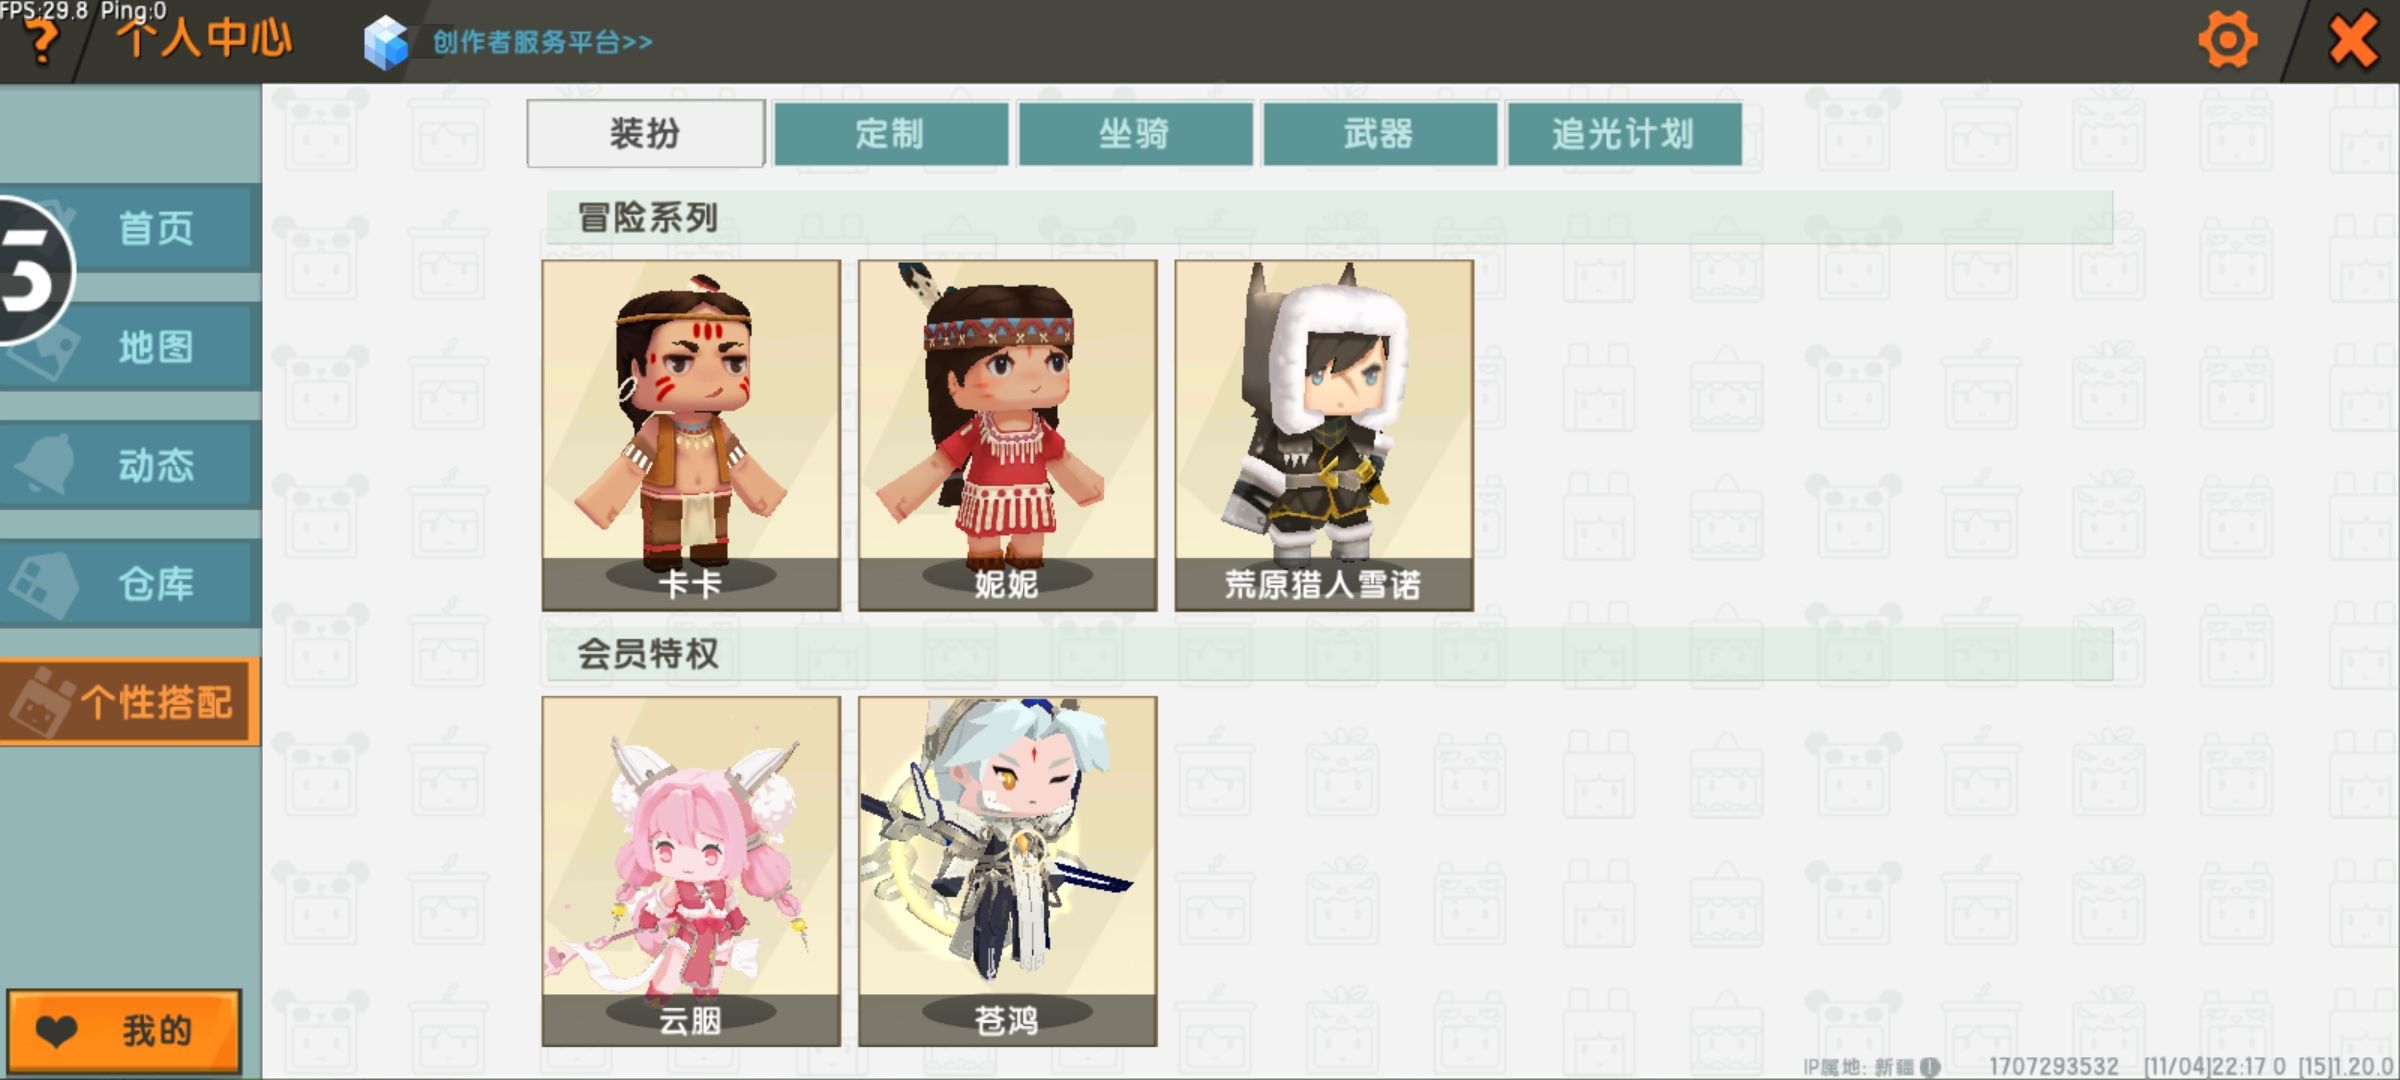
Task: Open the 武器 tab
Action: pyautogui.click(x=1379, y=133)
